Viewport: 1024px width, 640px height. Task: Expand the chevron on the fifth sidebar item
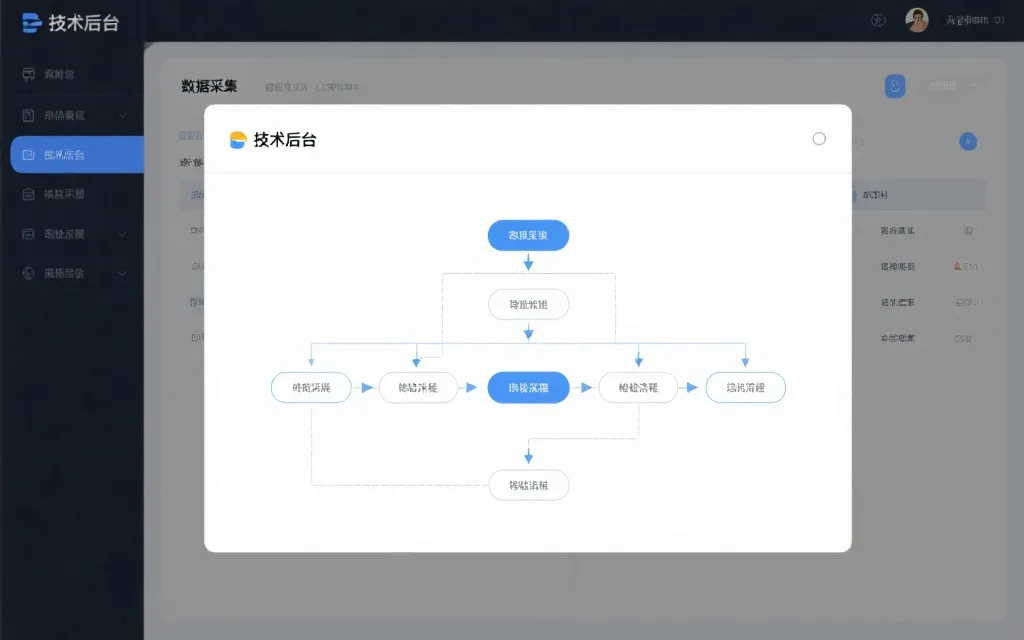tap(123, 233)
